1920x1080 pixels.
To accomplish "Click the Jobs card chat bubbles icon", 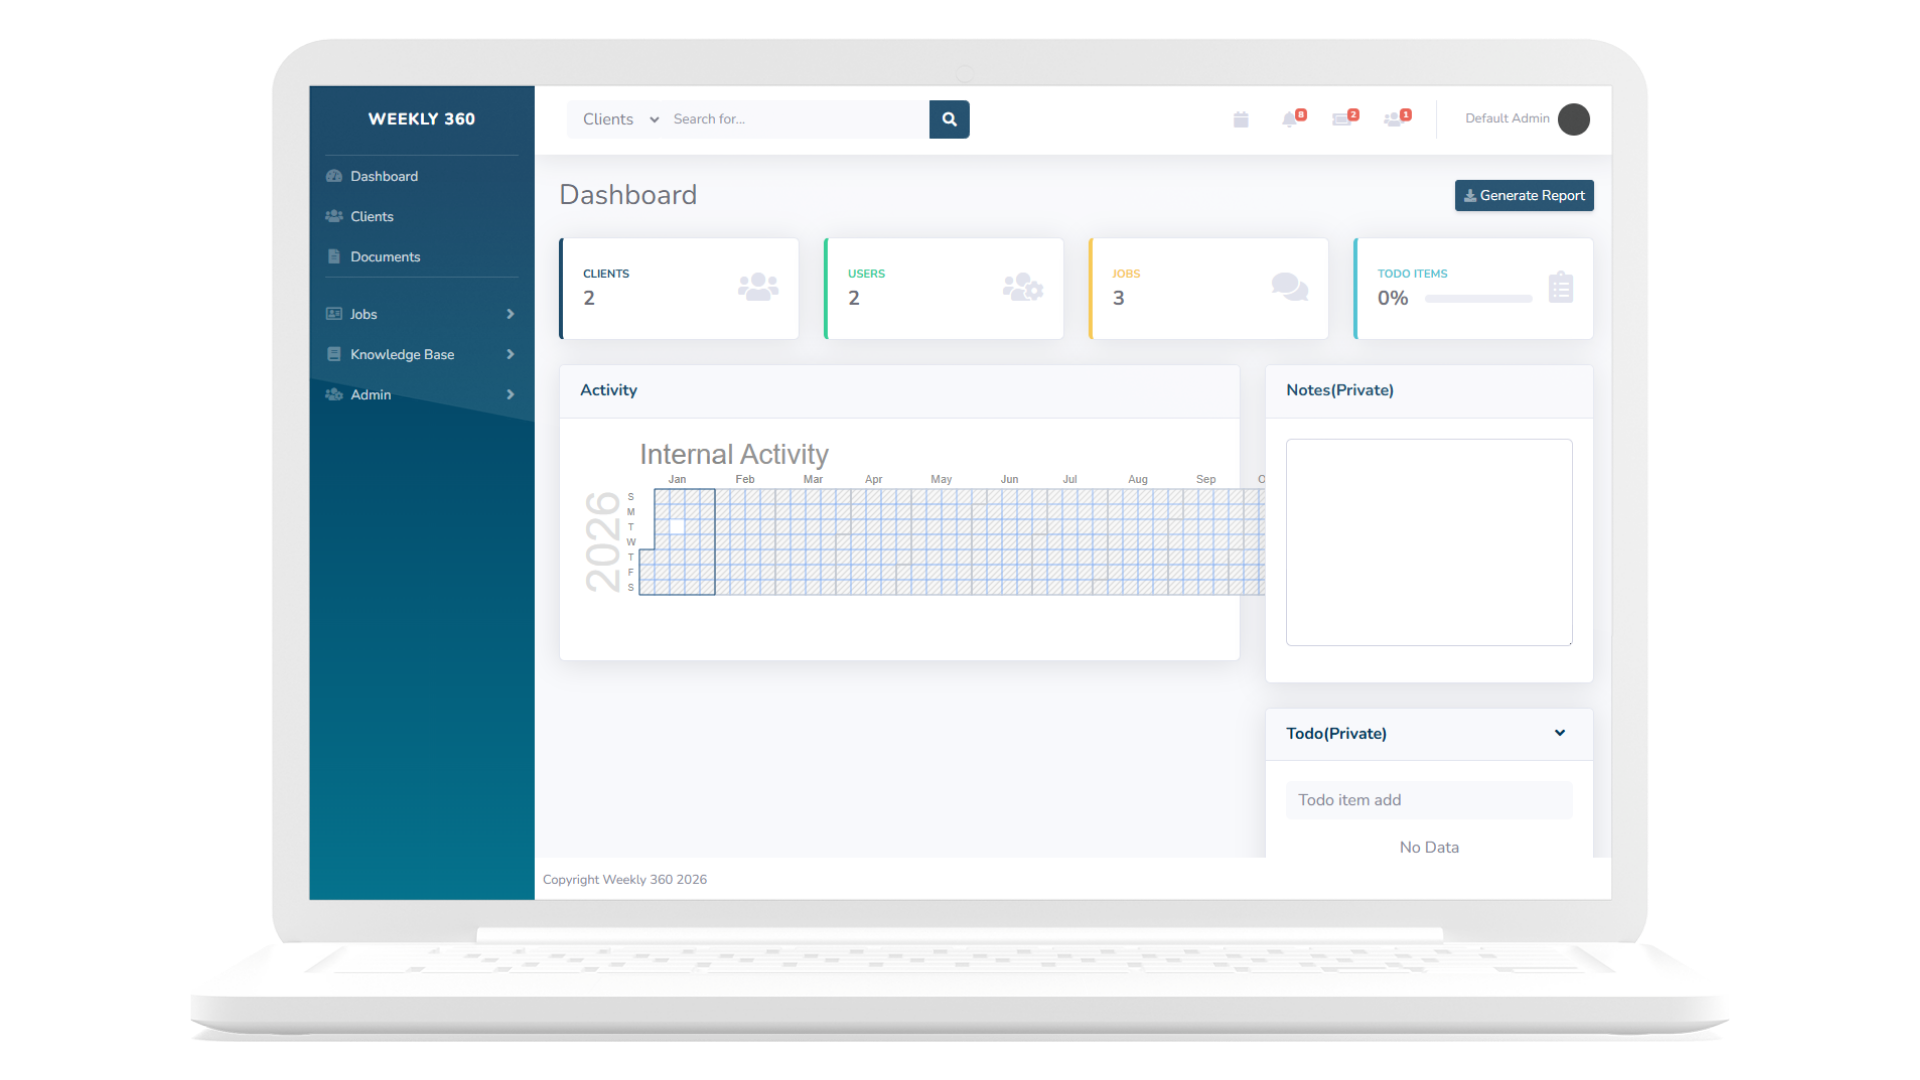I will click(1289, 287).
